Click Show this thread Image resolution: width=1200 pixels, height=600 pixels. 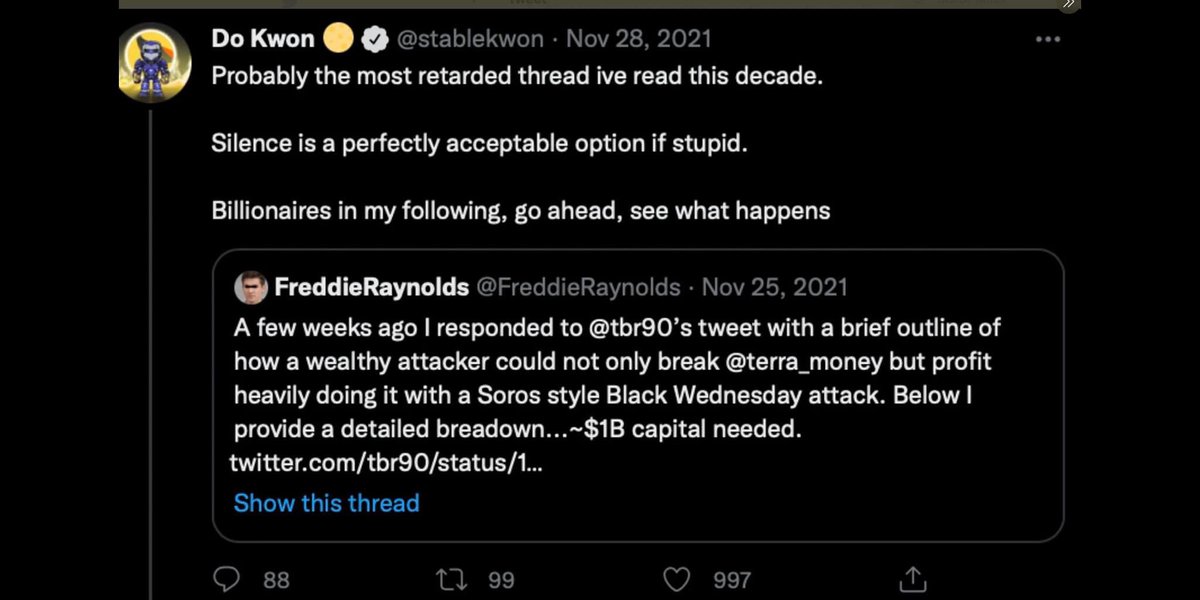326,502
